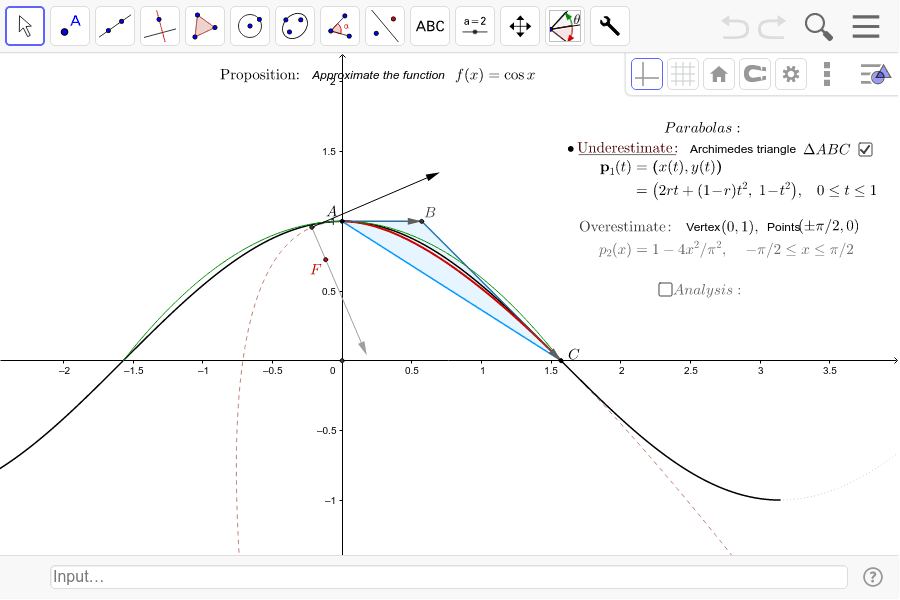Click the red focus point F
This screenshot has width=900, height=600.
(x=325, y=260)
